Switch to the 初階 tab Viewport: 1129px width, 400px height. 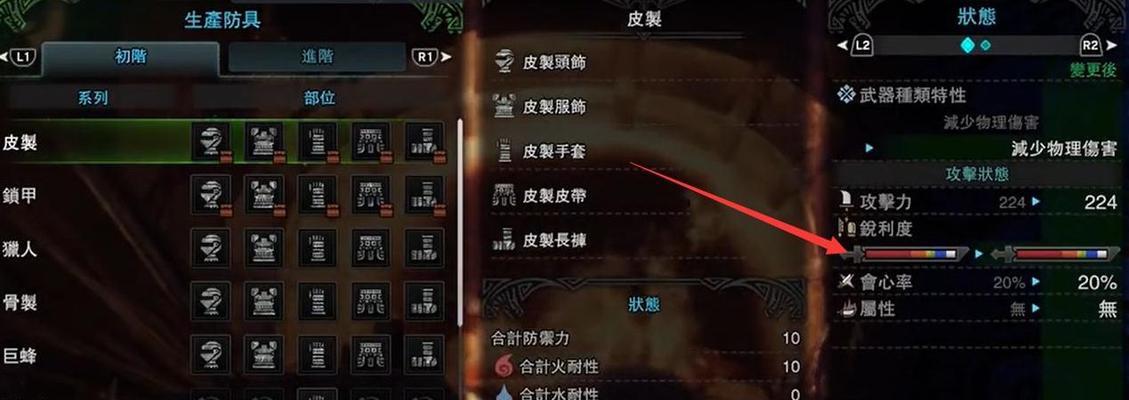130,58
